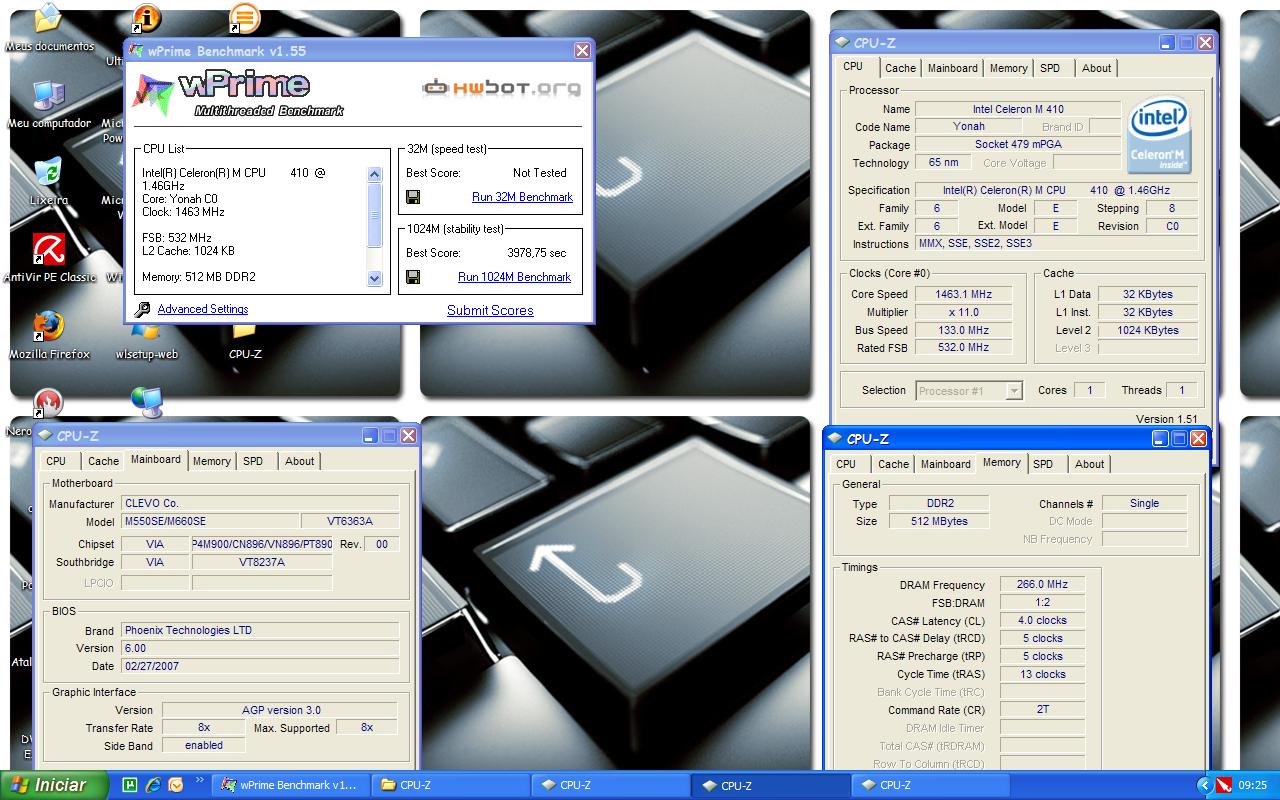Click the 1024M best score '3978,75 sec'
Screen dimensions: 1280x800
[x=536, y=253]
